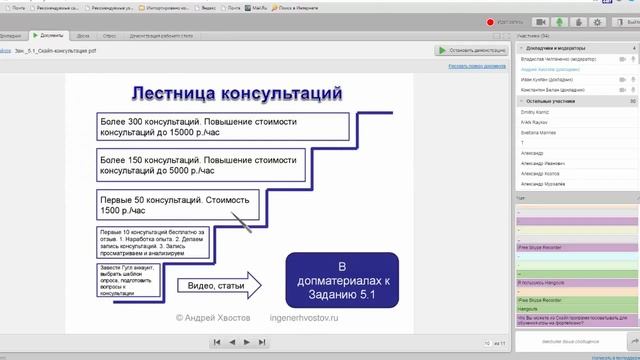Go to the first slide

217,342
